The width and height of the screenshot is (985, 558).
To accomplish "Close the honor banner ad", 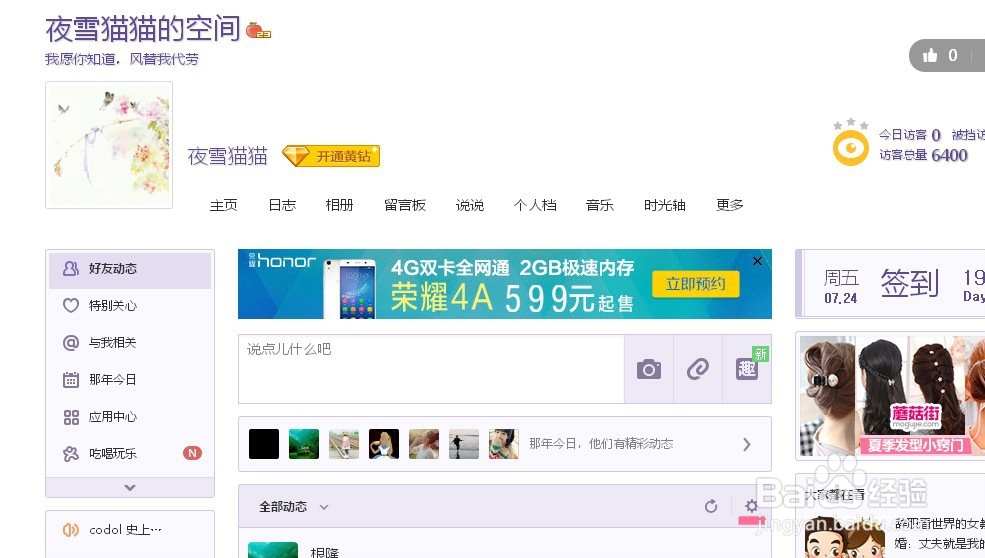I will (x=758, y=261).
